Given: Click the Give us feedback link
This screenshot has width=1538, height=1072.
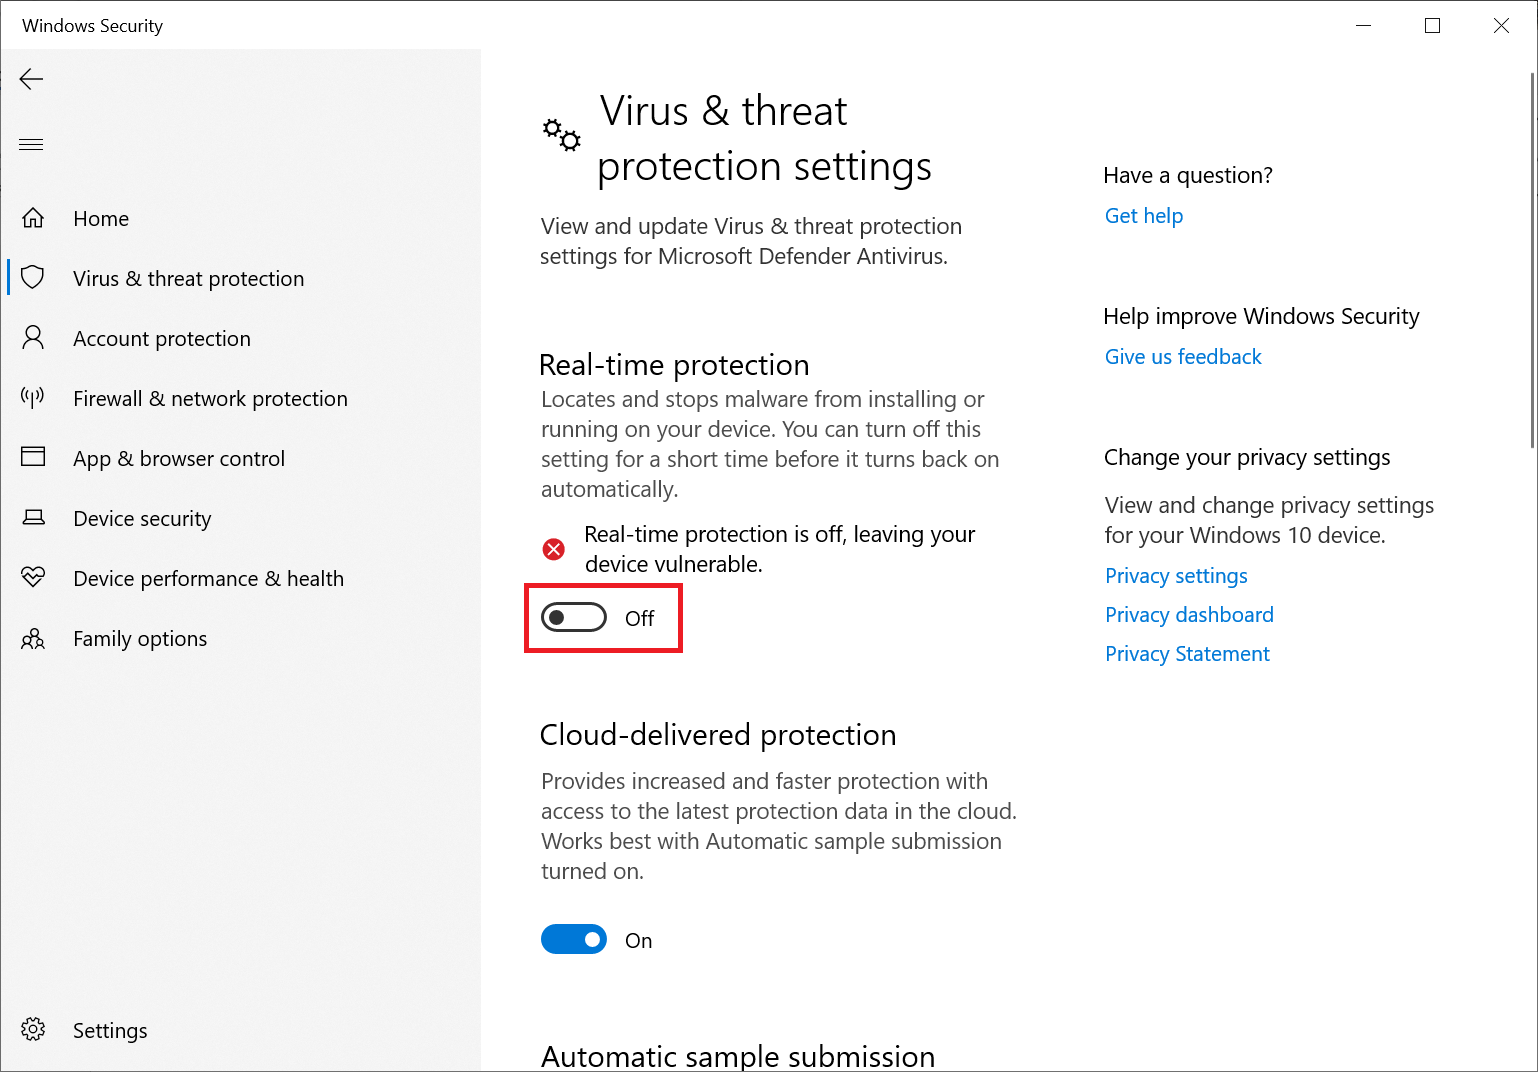Looking at the screenshot, I should [1183, 357].
